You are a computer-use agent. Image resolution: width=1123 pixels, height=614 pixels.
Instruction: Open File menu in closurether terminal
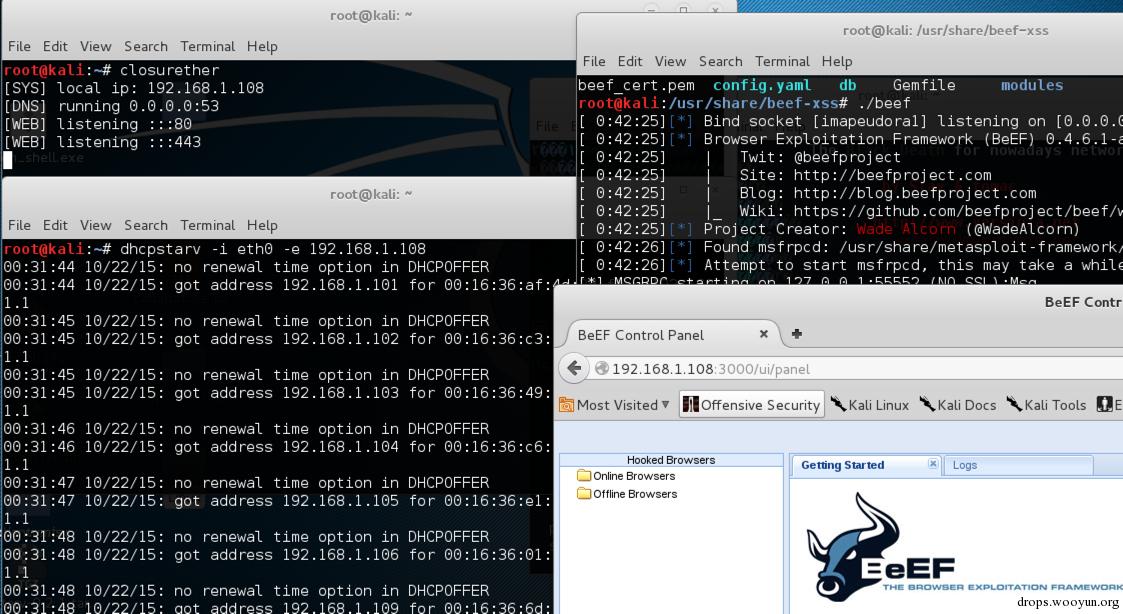(x=19, y=47)
